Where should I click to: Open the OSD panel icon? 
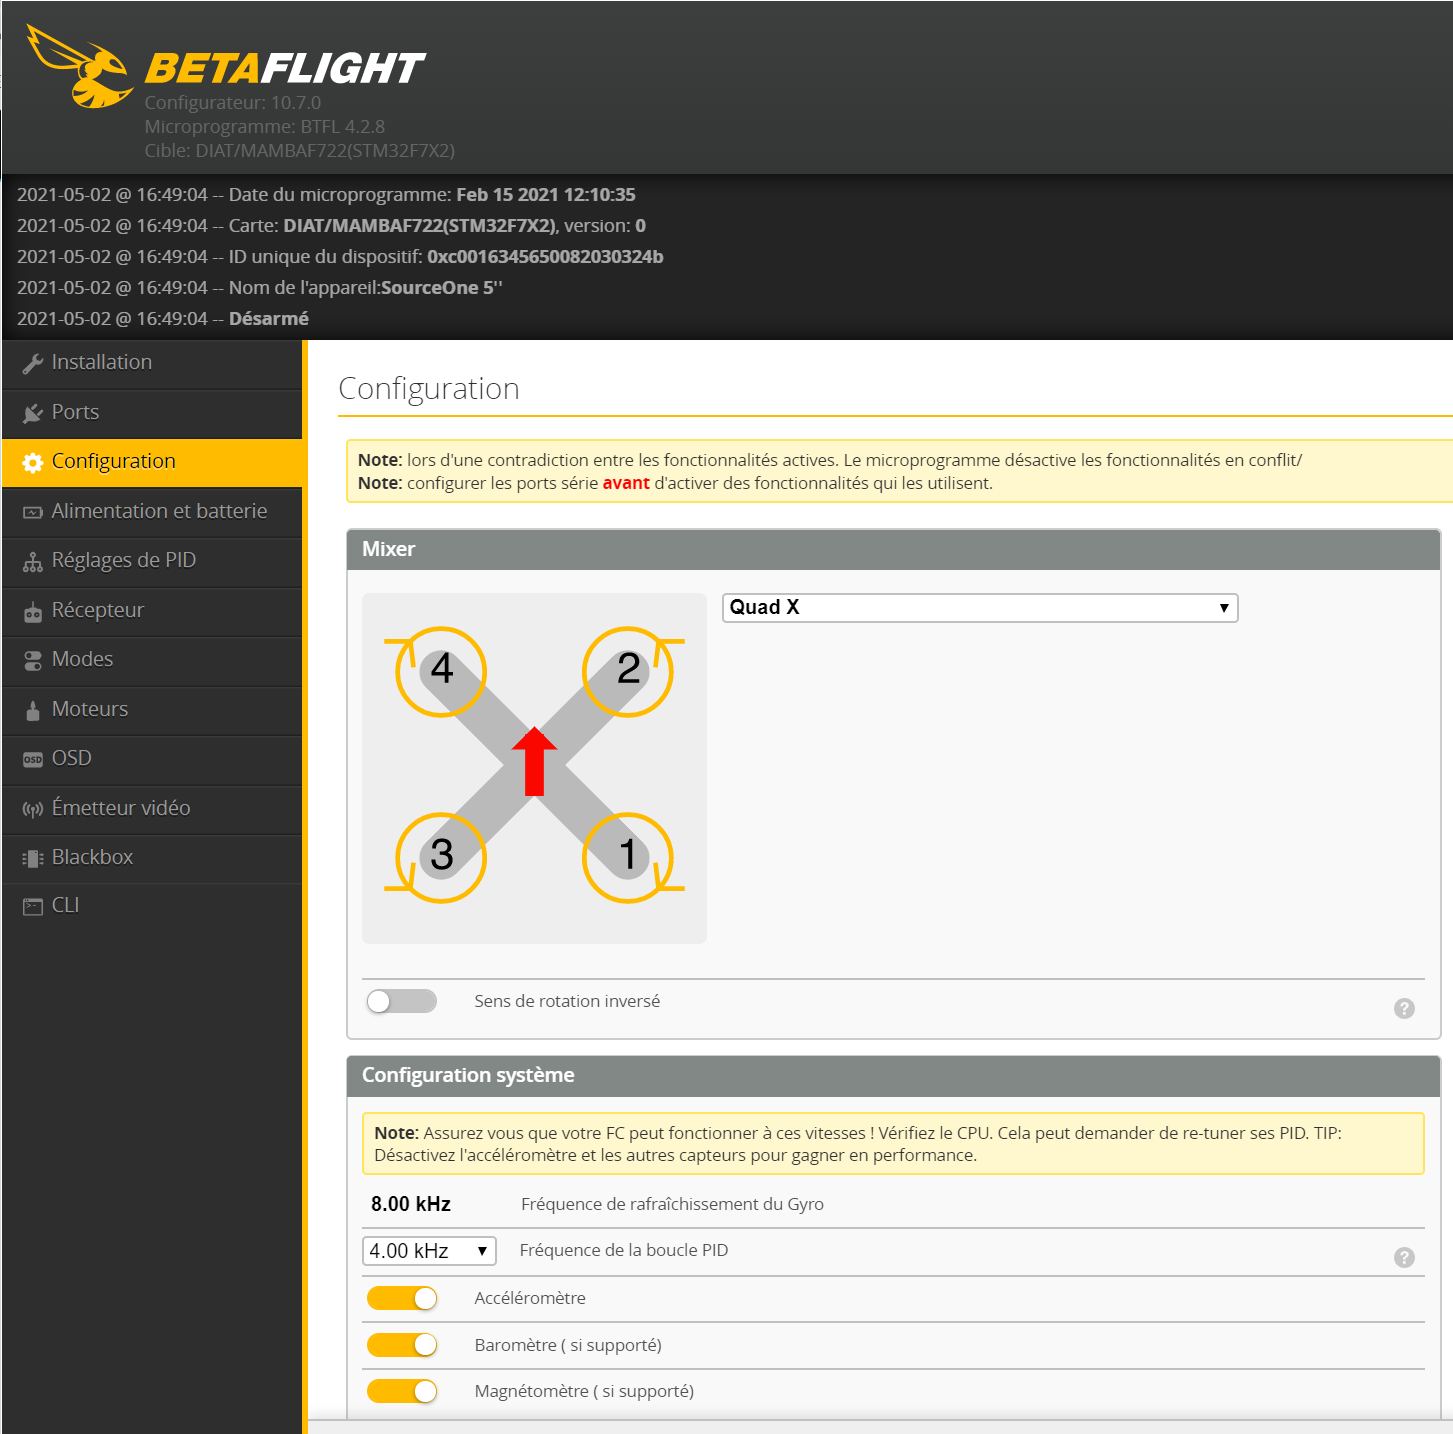pyautogui.click(x=33, y=759)
